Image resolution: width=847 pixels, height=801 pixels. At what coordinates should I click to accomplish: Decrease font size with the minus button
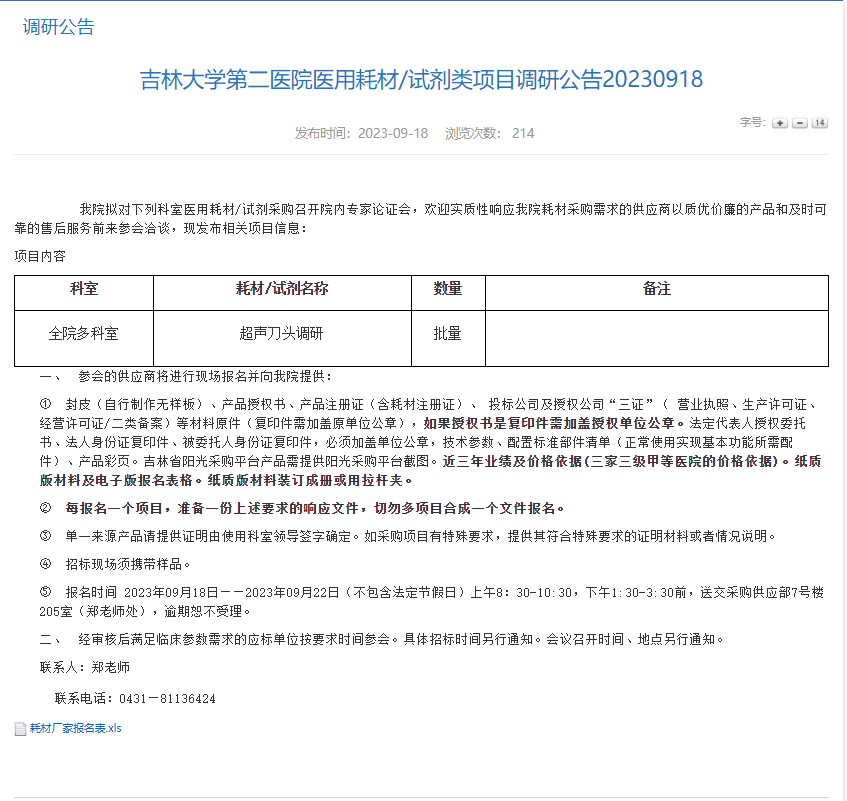pyautogui.click(x=799, y=123)
